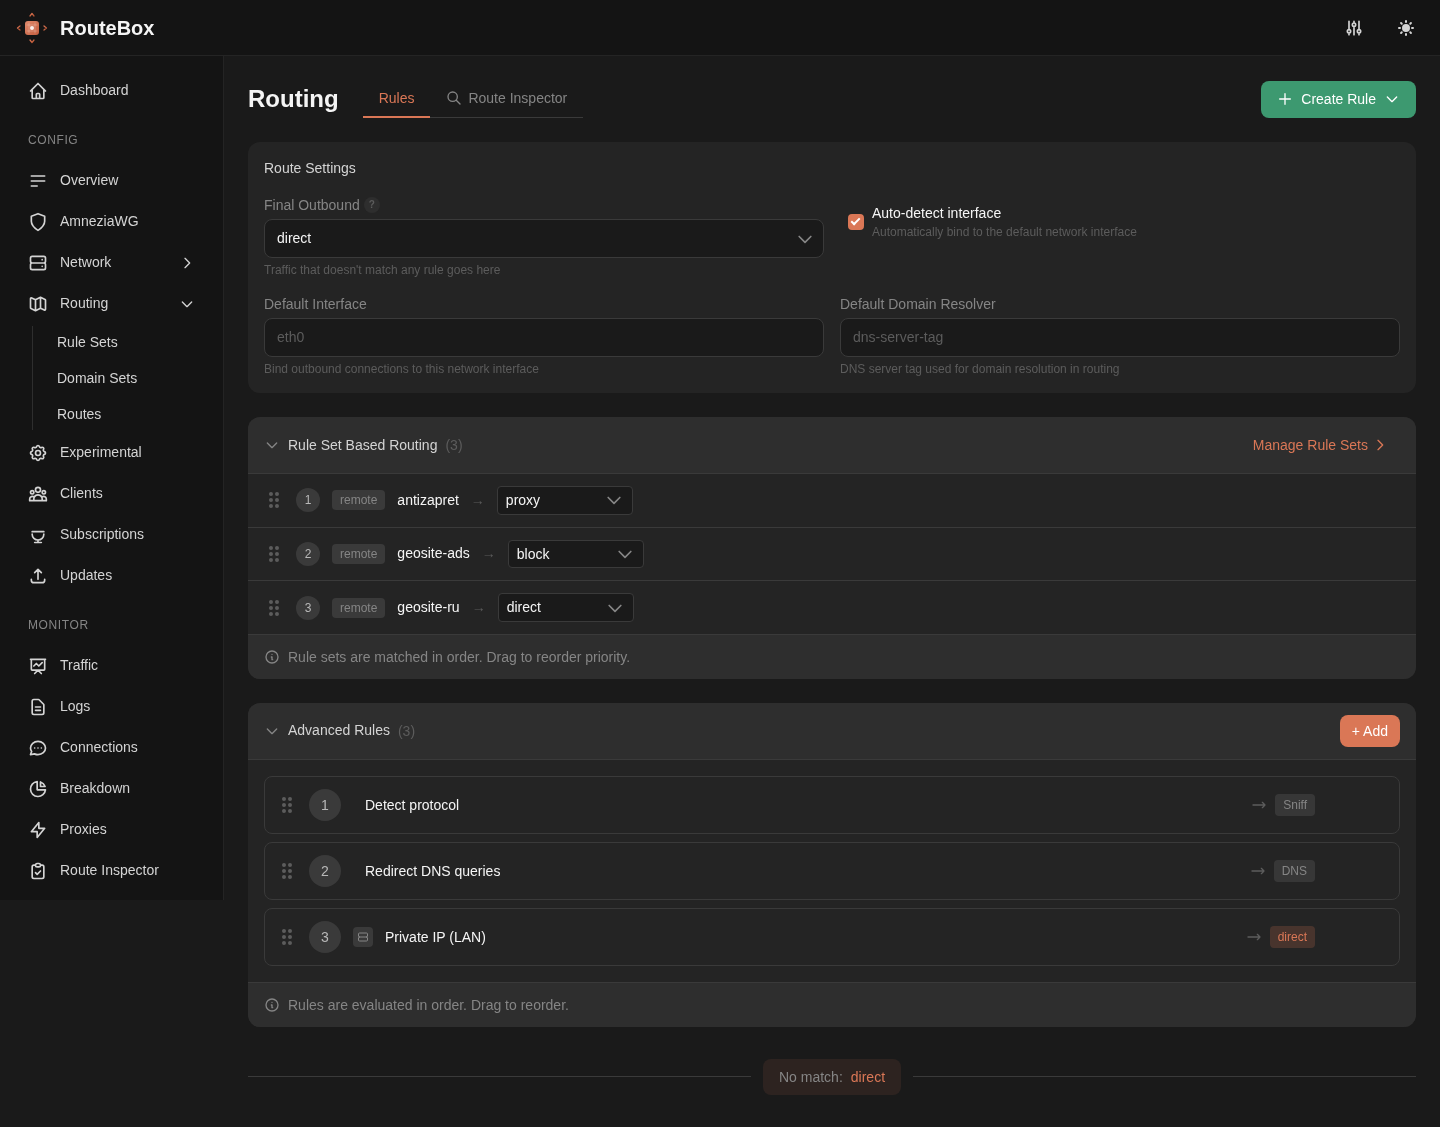Open settings sliders icon in top bar

pos(1354,28)
